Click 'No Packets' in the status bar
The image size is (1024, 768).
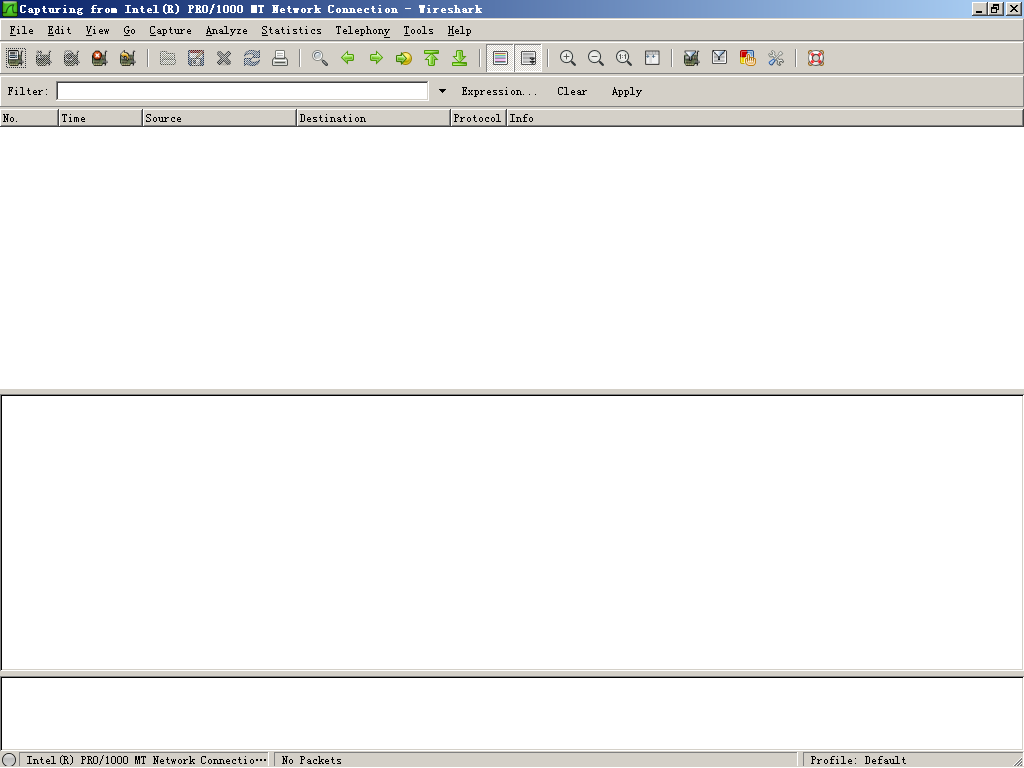click(312, 760)
